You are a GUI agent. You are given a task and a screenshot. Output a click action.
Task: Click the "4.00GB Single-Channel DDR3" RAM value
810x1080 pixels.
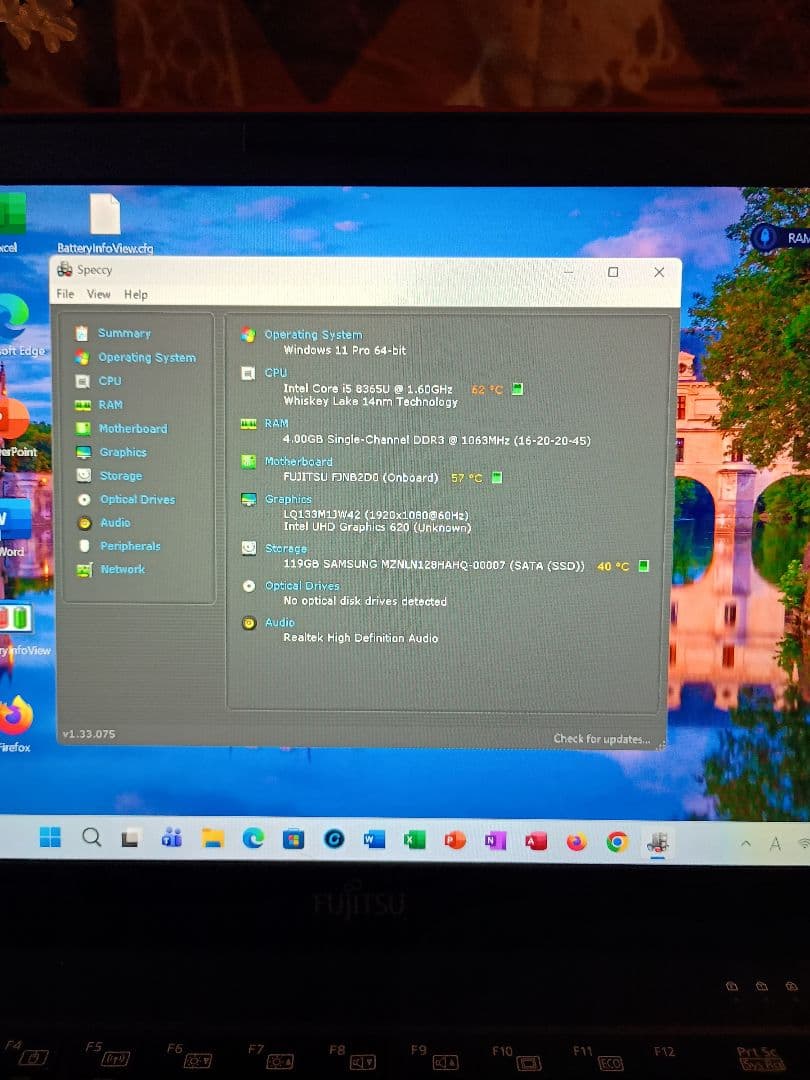click(x=364, y=440)
